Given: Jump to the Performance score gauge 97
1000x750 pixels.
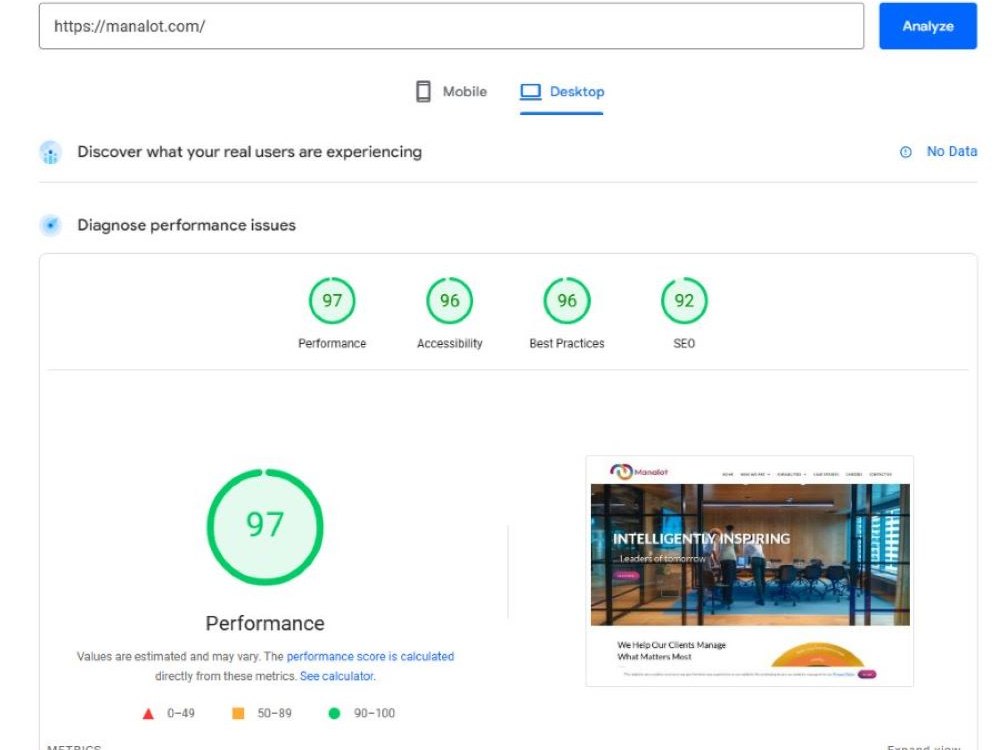Looking at the screenshot, I should tap(332, 300).
